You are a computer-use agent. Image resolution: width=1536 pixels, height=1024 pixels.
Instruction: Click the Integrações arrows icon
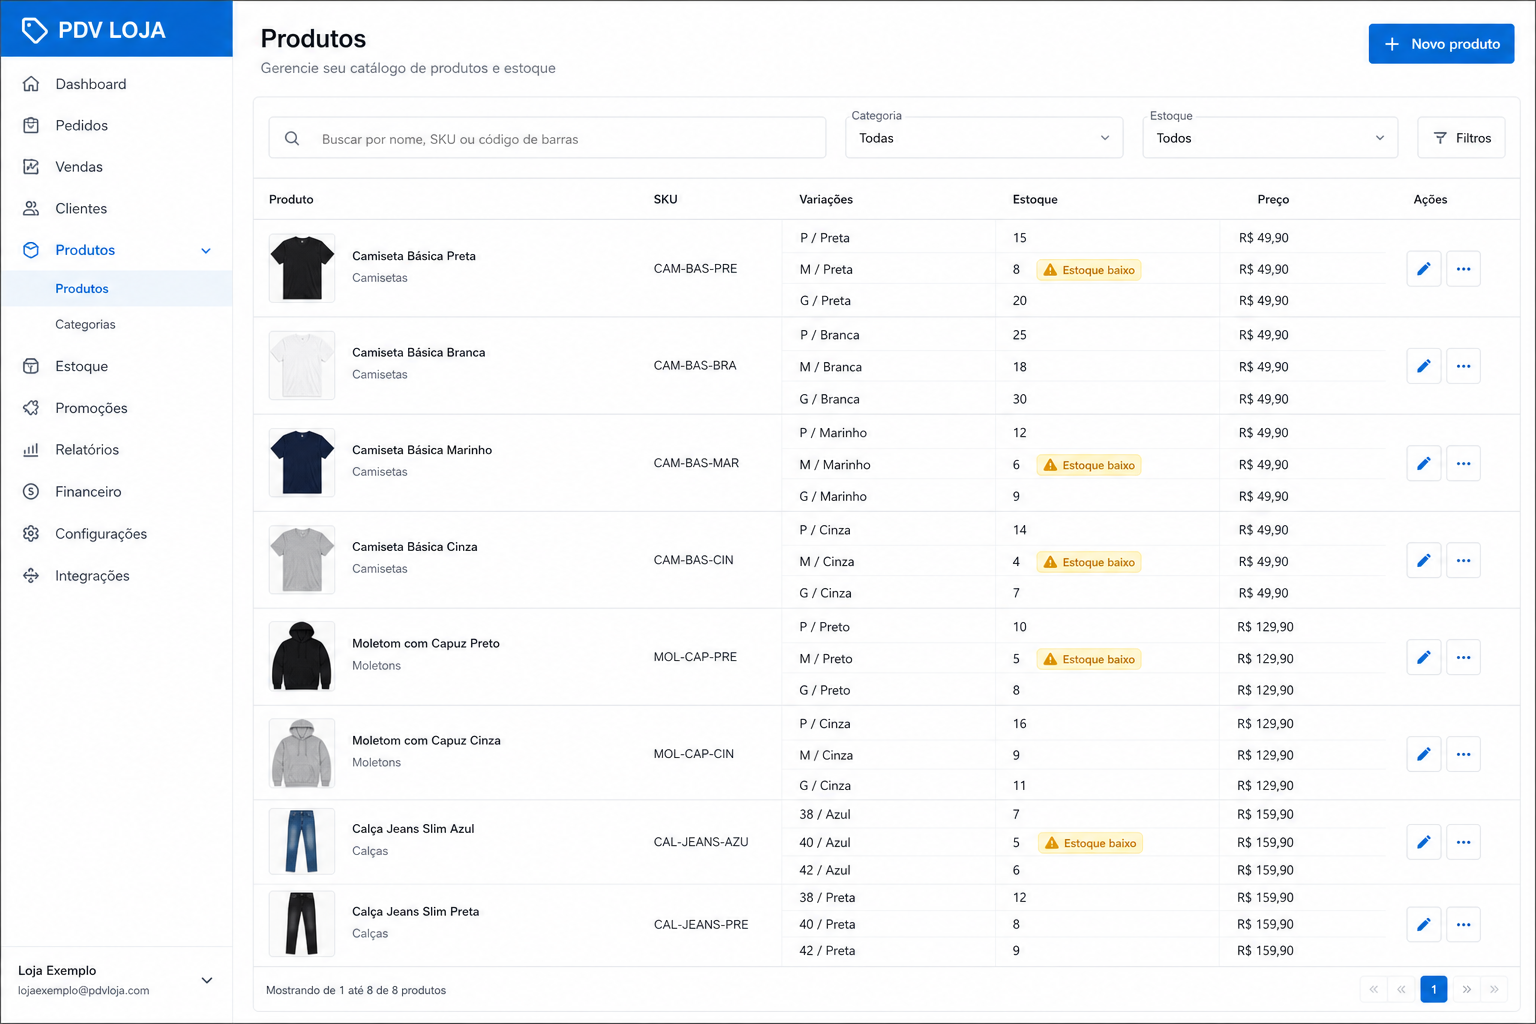click(31, 575)
